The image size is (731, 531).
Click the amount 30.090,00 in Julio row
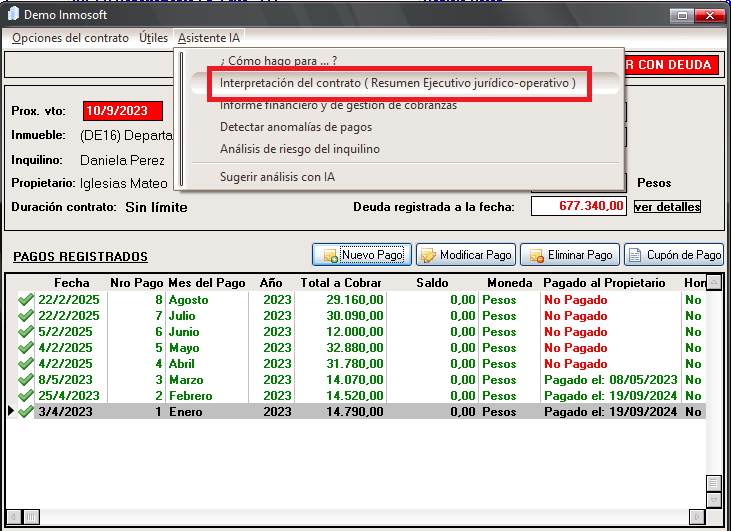(x=355, y=316)
